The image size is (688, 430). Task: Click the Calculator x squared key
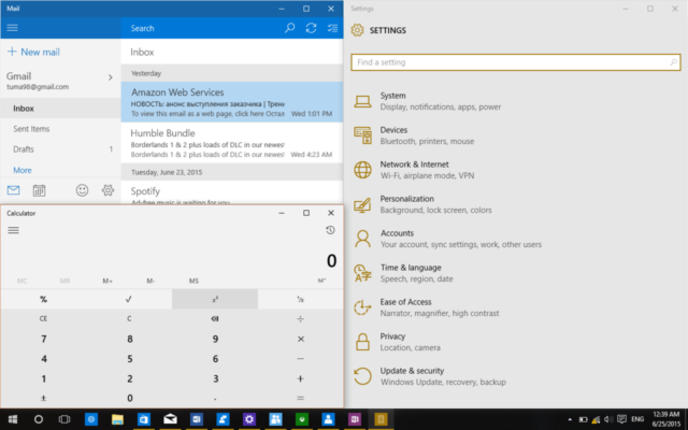click(215, 299)
